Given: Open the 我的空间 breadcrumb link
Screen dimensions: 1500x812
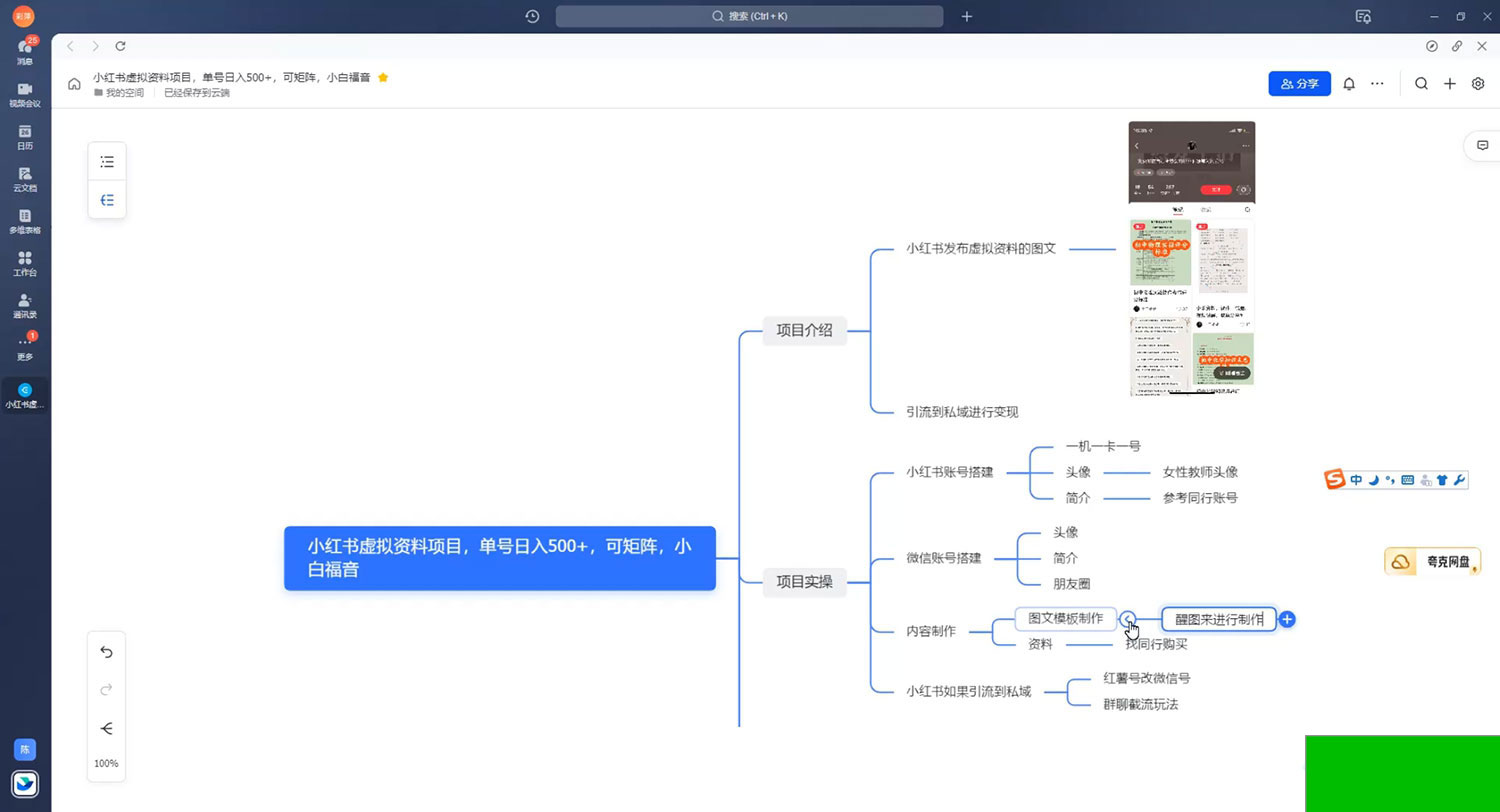Looking at the screenshot, I should tap(124, 93).
